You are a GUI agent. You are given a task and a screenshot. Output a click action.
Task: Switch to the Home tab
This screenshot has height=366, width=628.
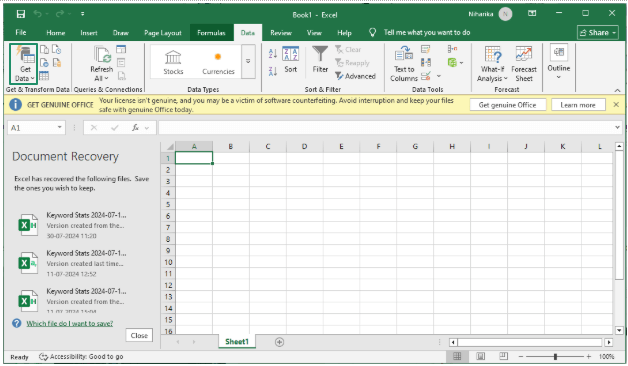click(x=56, y=33)
